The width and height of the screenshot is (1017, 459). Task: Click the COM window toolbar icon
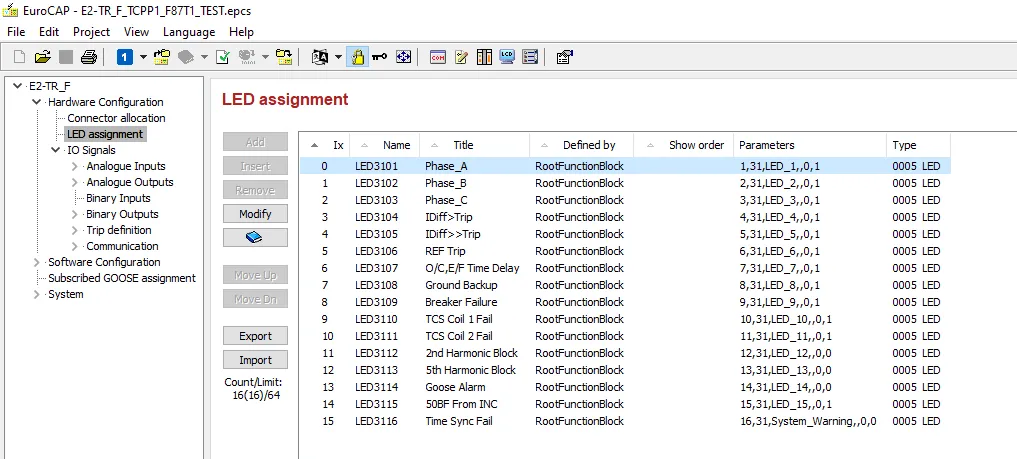[x=438, y=57]
